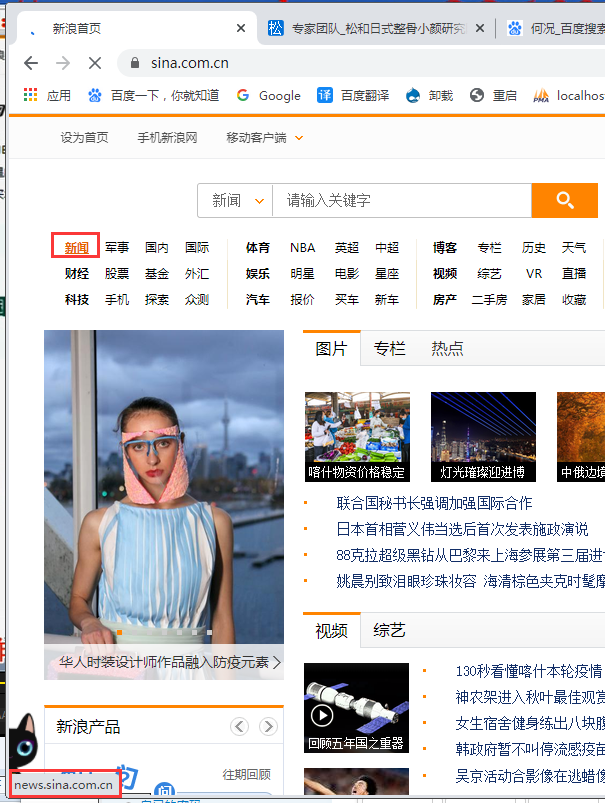Click 往期回顾 link
The height and width of the screenshot is (803, 605).
coord(246,775)
